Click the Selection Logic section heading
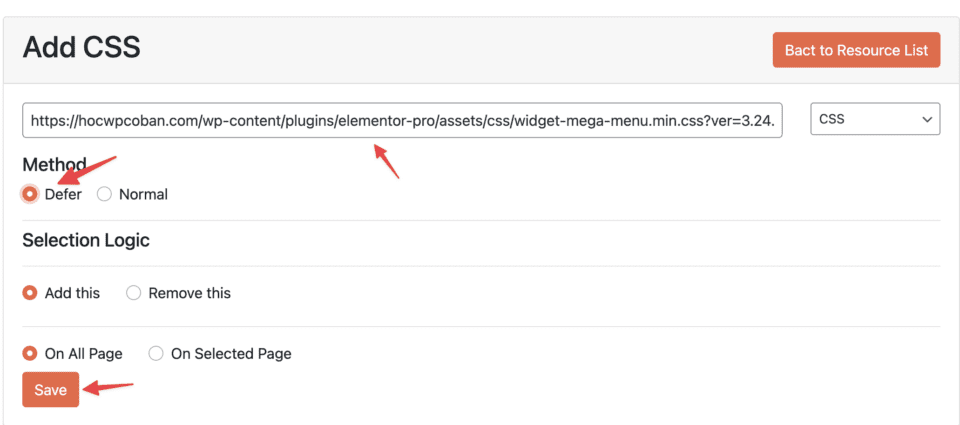960x425 pixels. 86,240
